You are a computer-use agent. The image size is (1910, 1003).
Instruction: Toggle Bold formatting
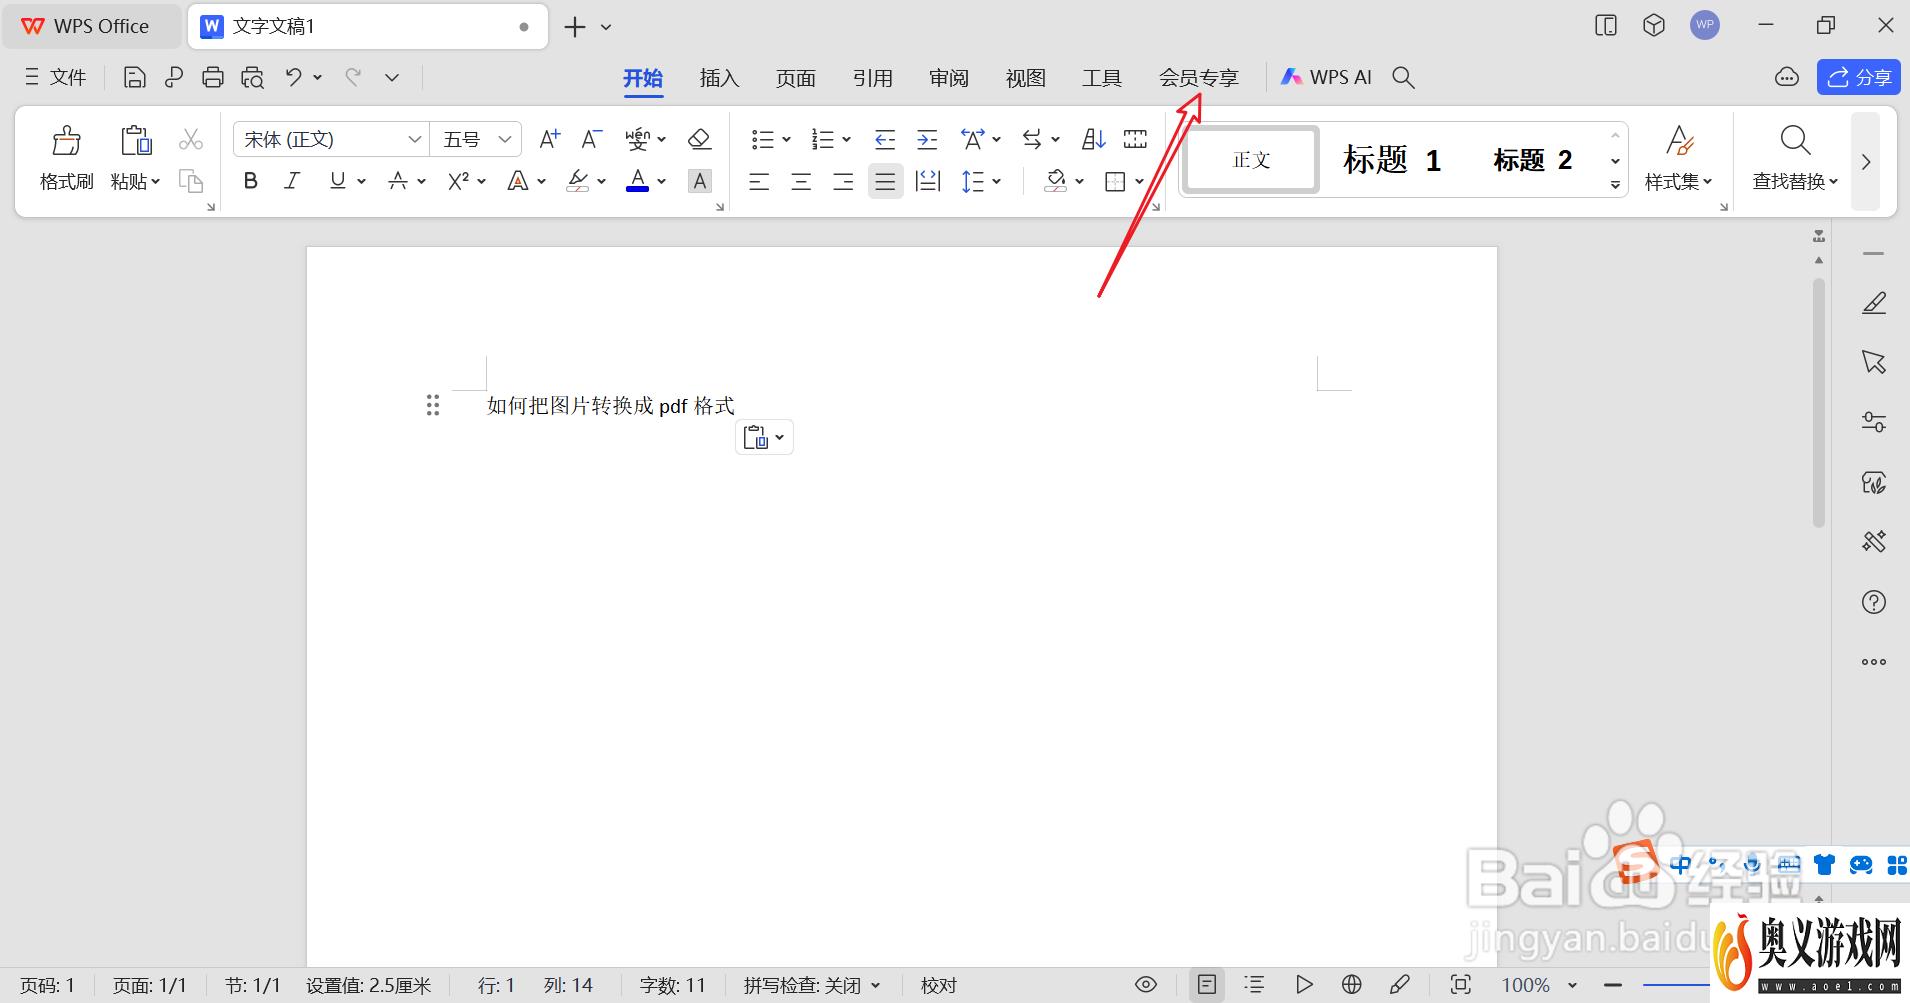click(x=251, y=181)
